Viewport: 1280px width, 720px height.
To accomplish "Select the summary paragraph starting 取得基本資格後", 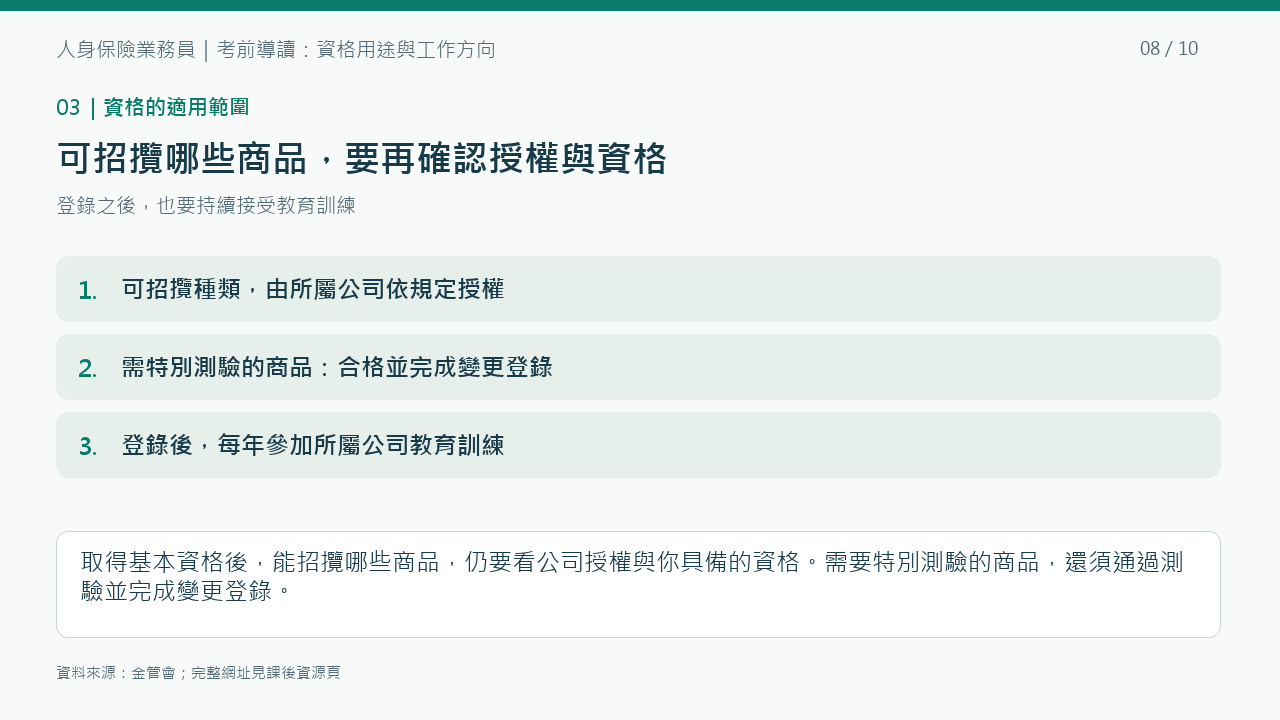I will coord(632,576).
